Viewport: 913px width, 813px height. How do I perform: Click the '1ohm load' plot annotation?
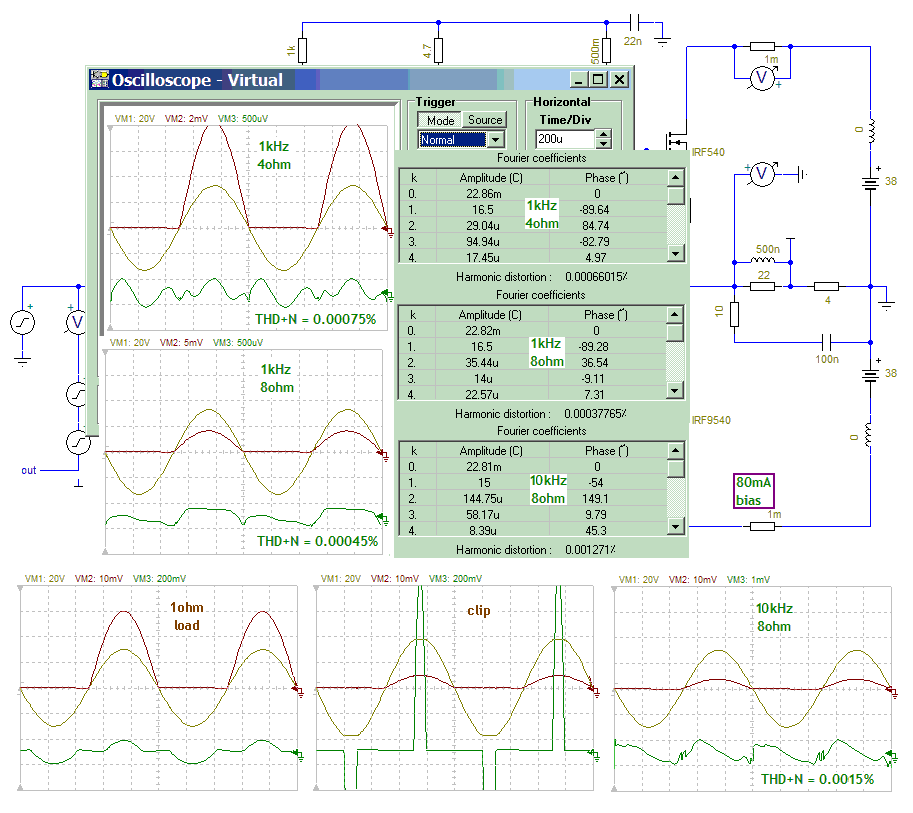[186, 616]
